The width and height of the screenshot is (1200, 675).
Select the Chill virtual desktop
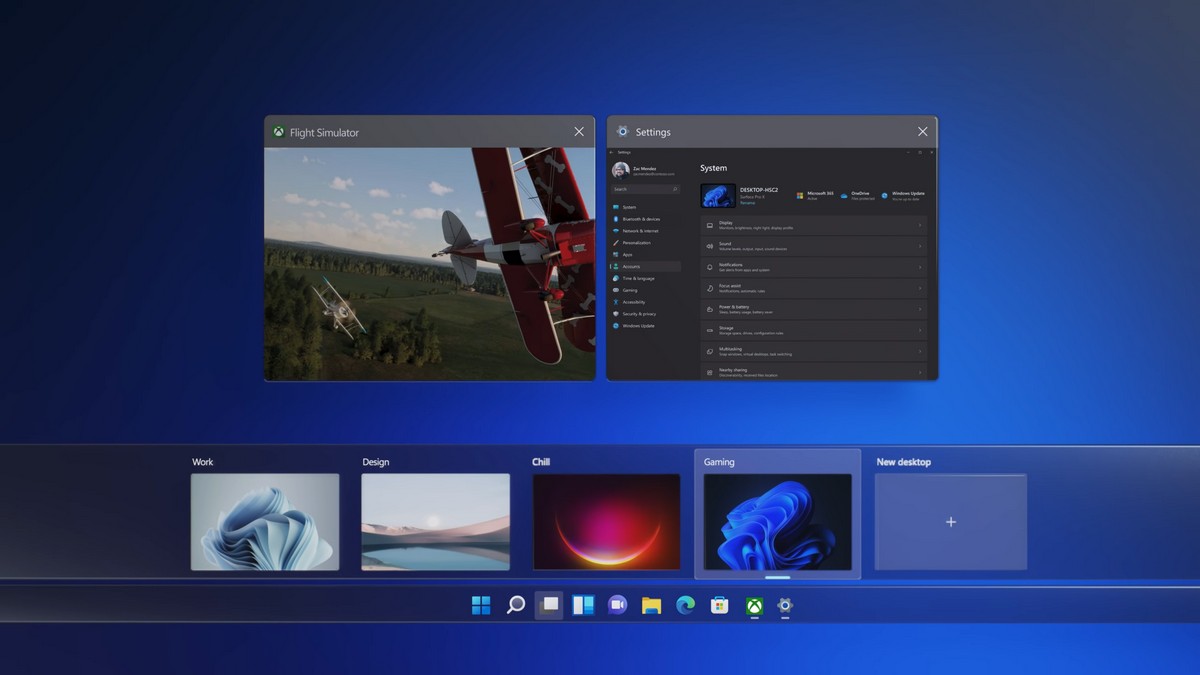pos(606,522)
